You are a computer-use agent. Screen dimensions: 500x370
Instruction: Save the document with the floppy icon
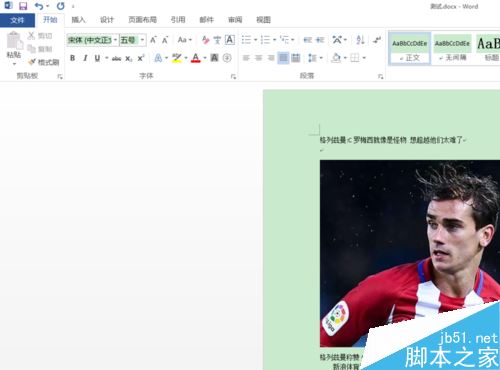23,6
